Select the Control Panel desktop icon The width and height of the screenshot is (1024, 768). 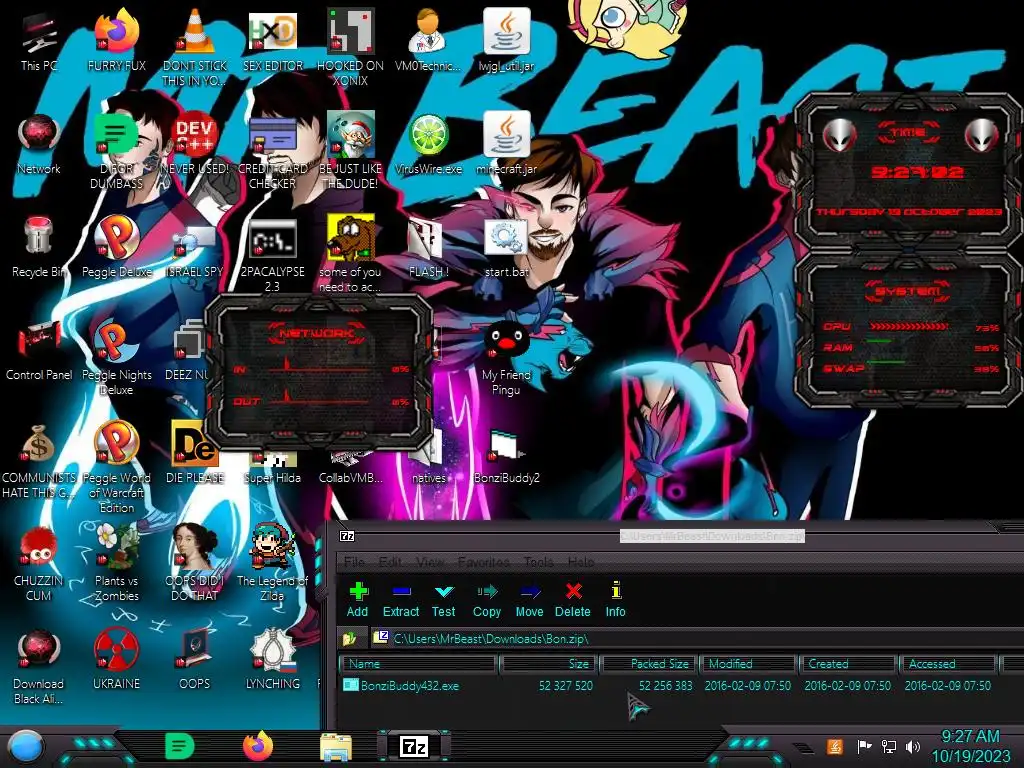point(39,351)
